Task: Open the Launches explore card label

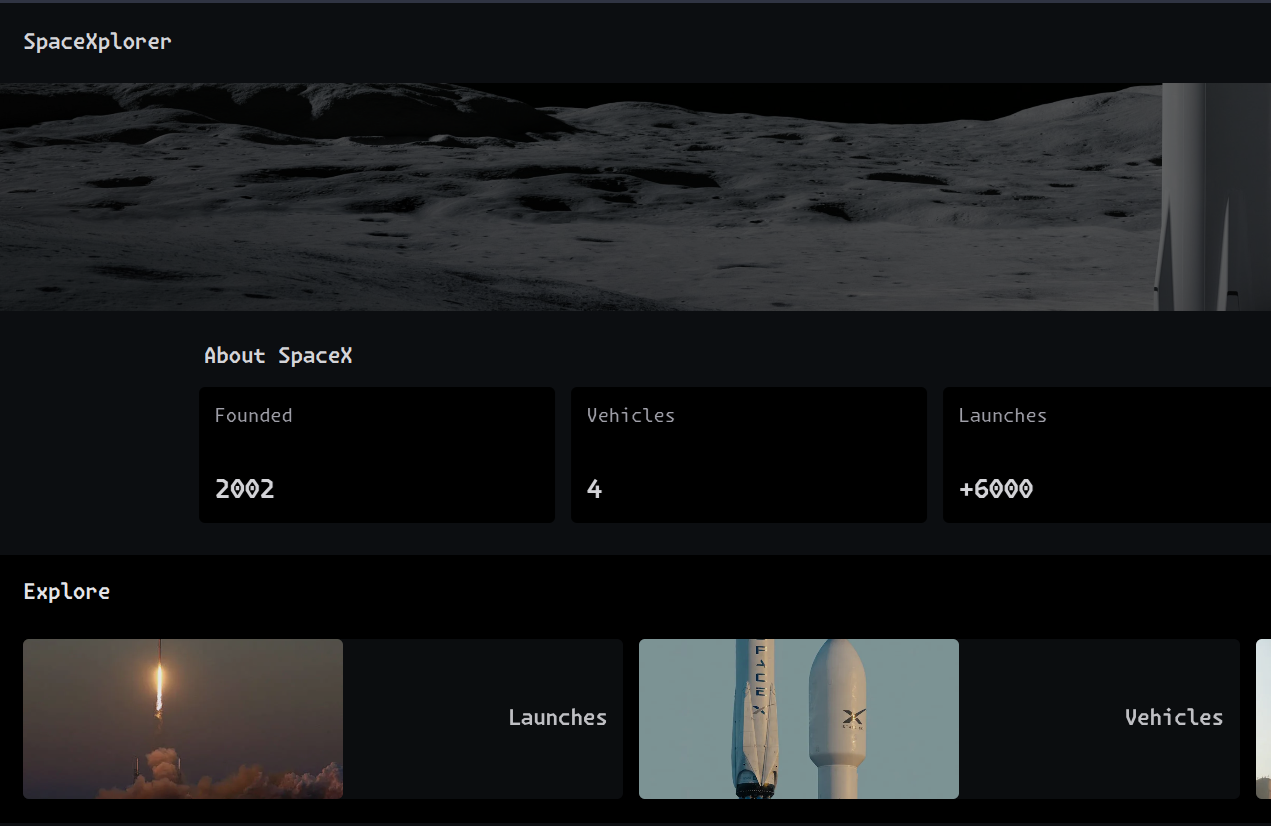Action: pos(557,717)
